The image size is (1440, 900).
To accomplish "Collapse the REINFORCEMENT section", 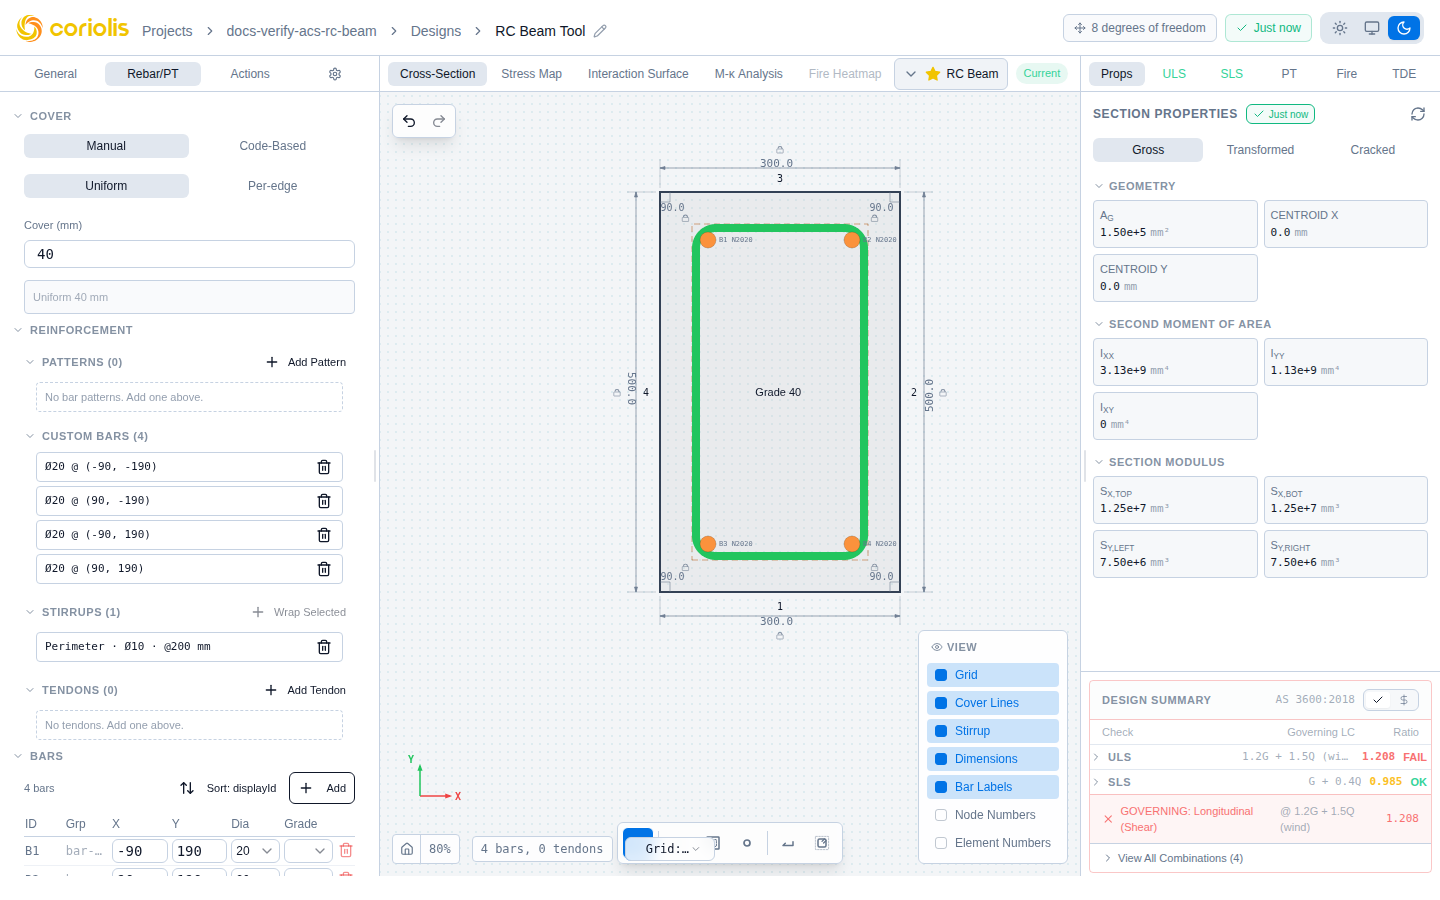I will pyautogui.click(x=18, y=330).
